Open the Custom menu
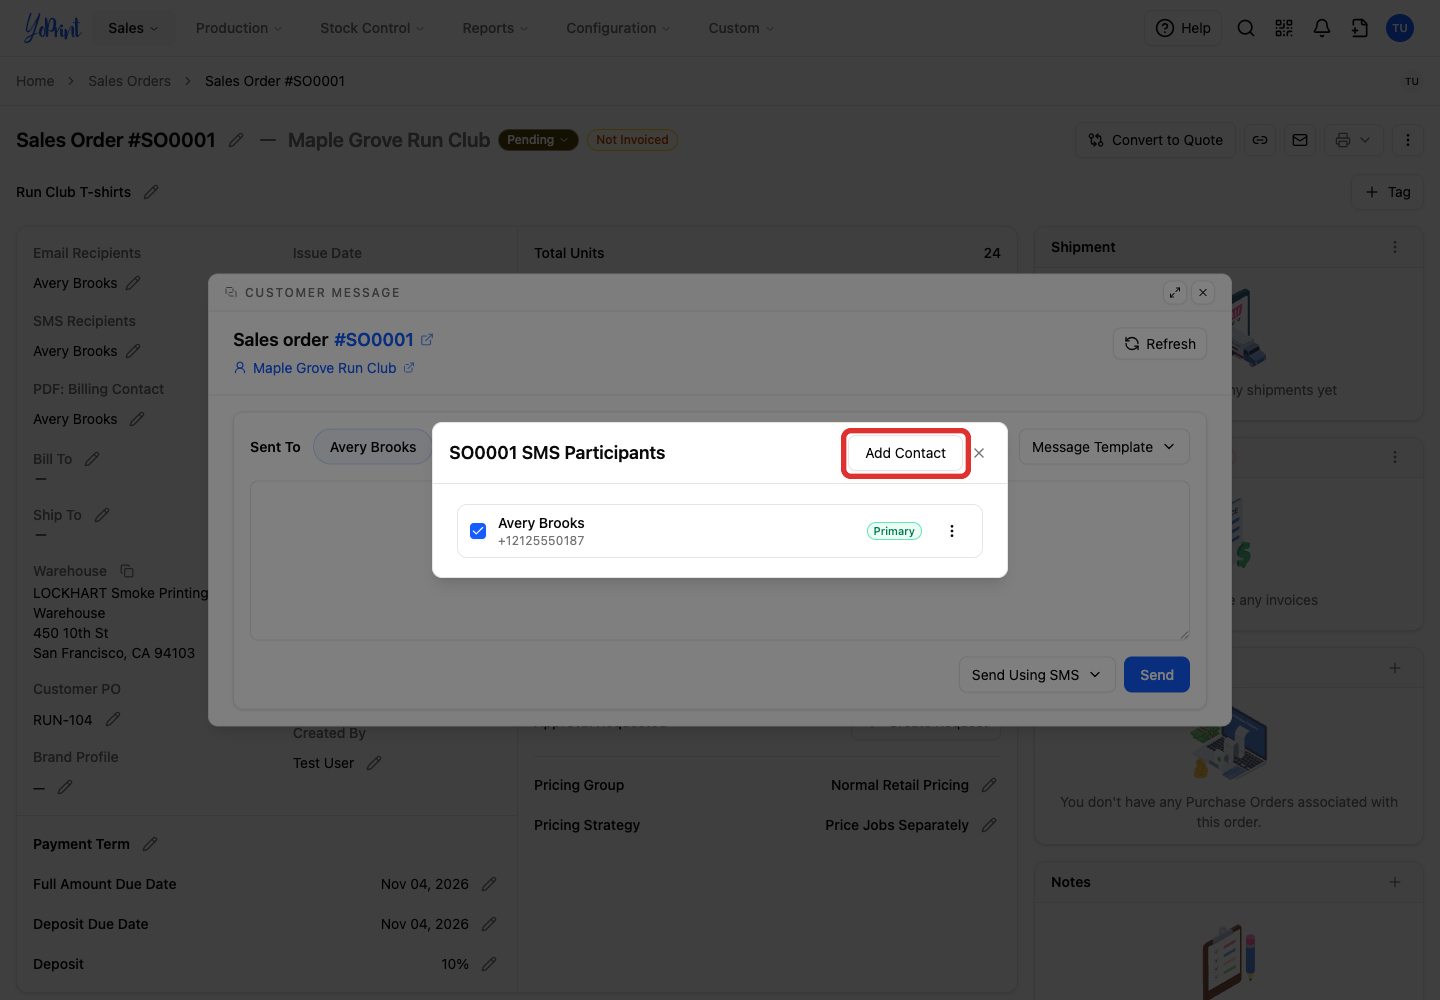The image size is (1440, 1000). coord(741,28)
